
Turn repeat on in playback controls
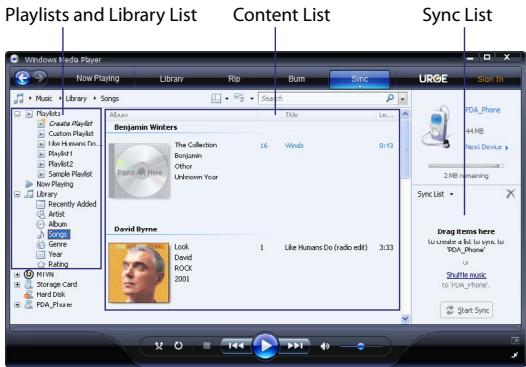(178, 346)
